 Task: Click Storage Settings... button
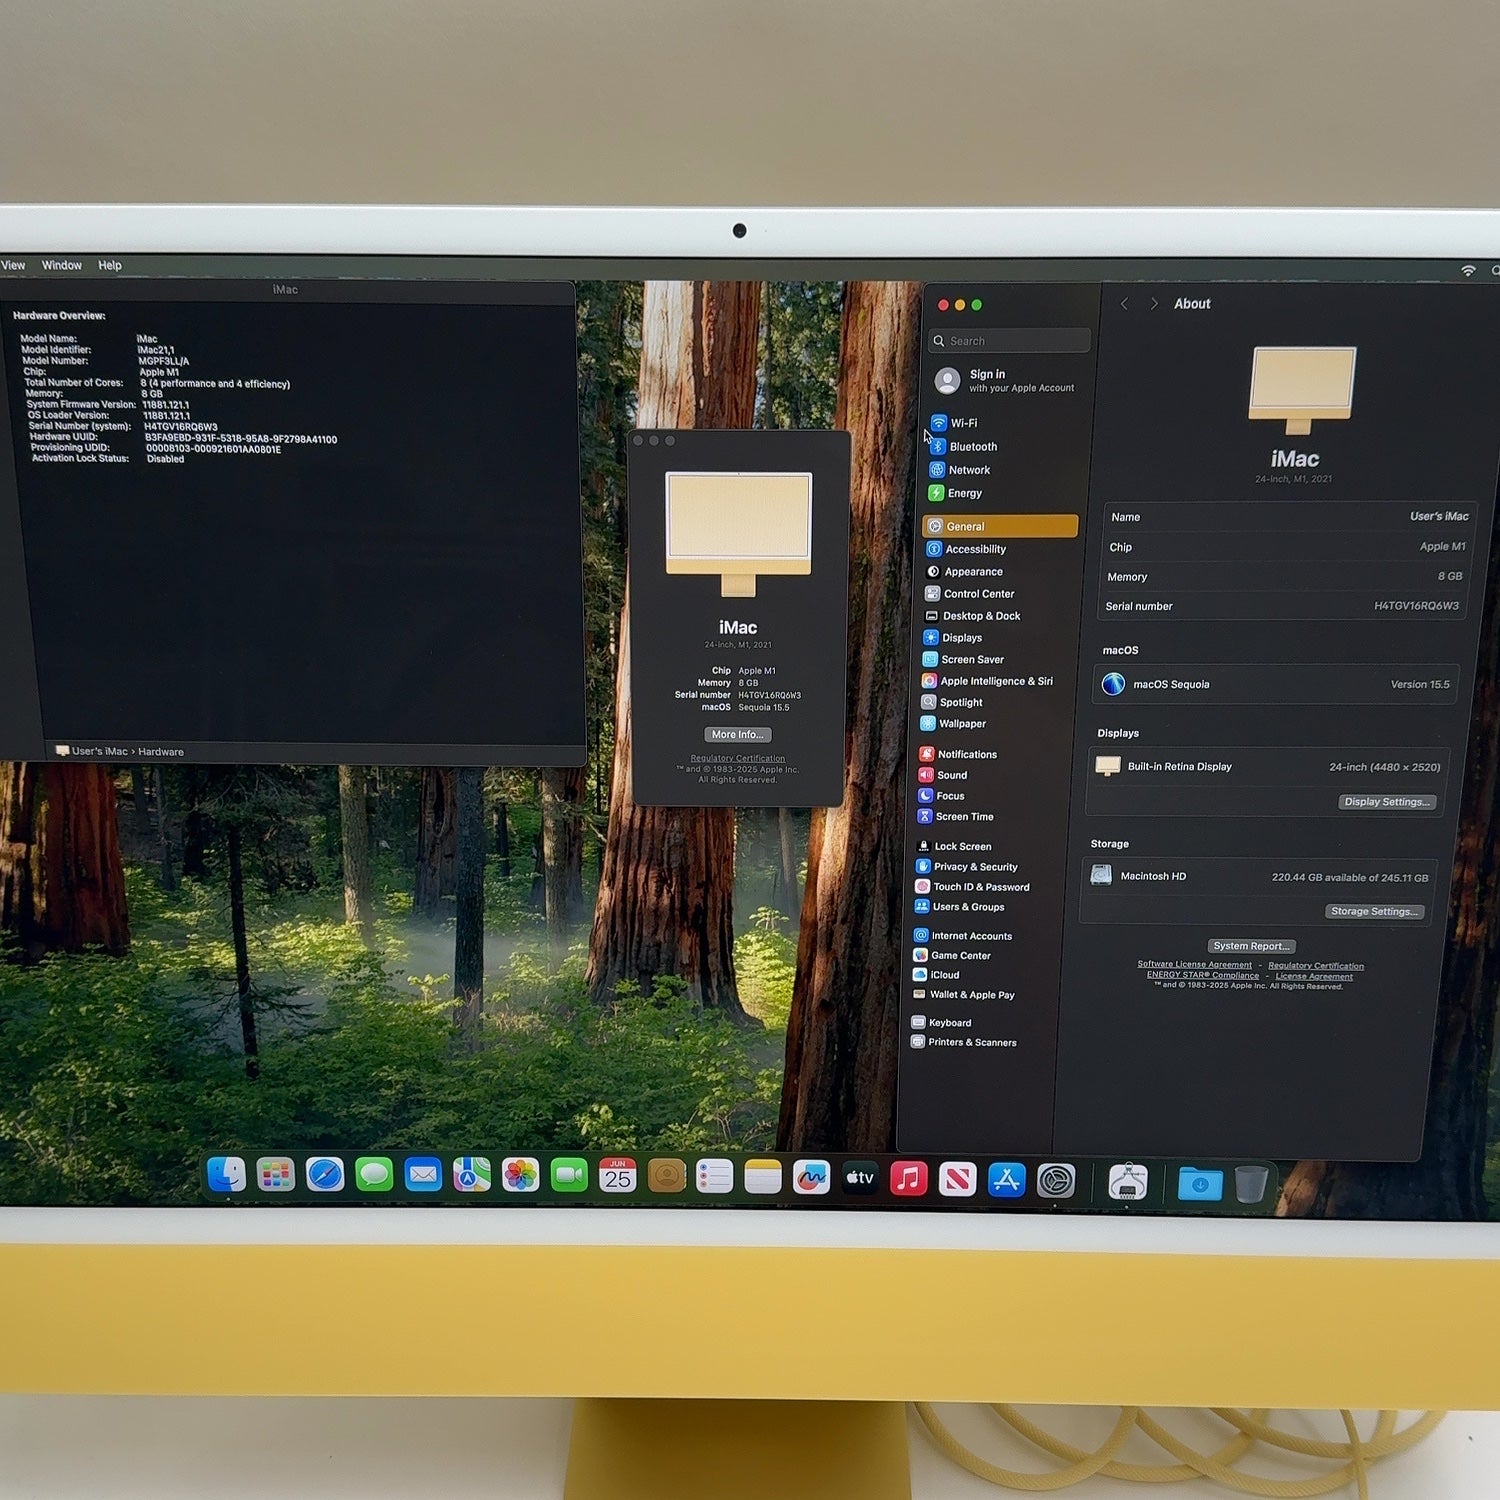click(1374, 911)
